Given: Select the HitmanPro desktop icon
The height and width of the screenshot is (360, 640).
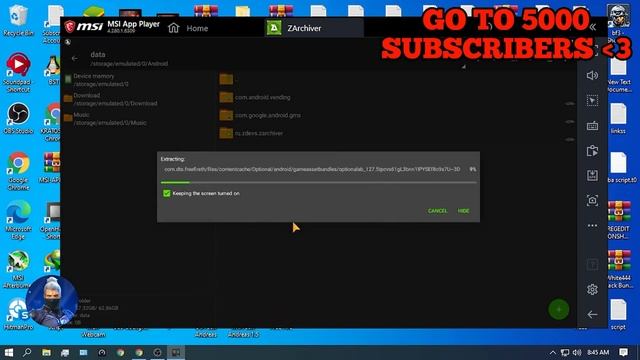Looking at the screenshot, I should point(18,314).
